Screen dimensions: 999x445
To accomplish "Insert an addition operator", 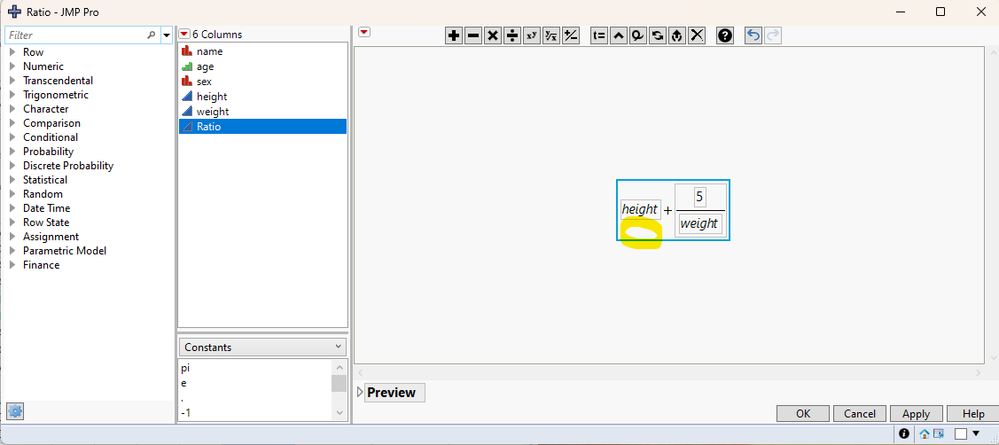I will [x=453, y=36].
